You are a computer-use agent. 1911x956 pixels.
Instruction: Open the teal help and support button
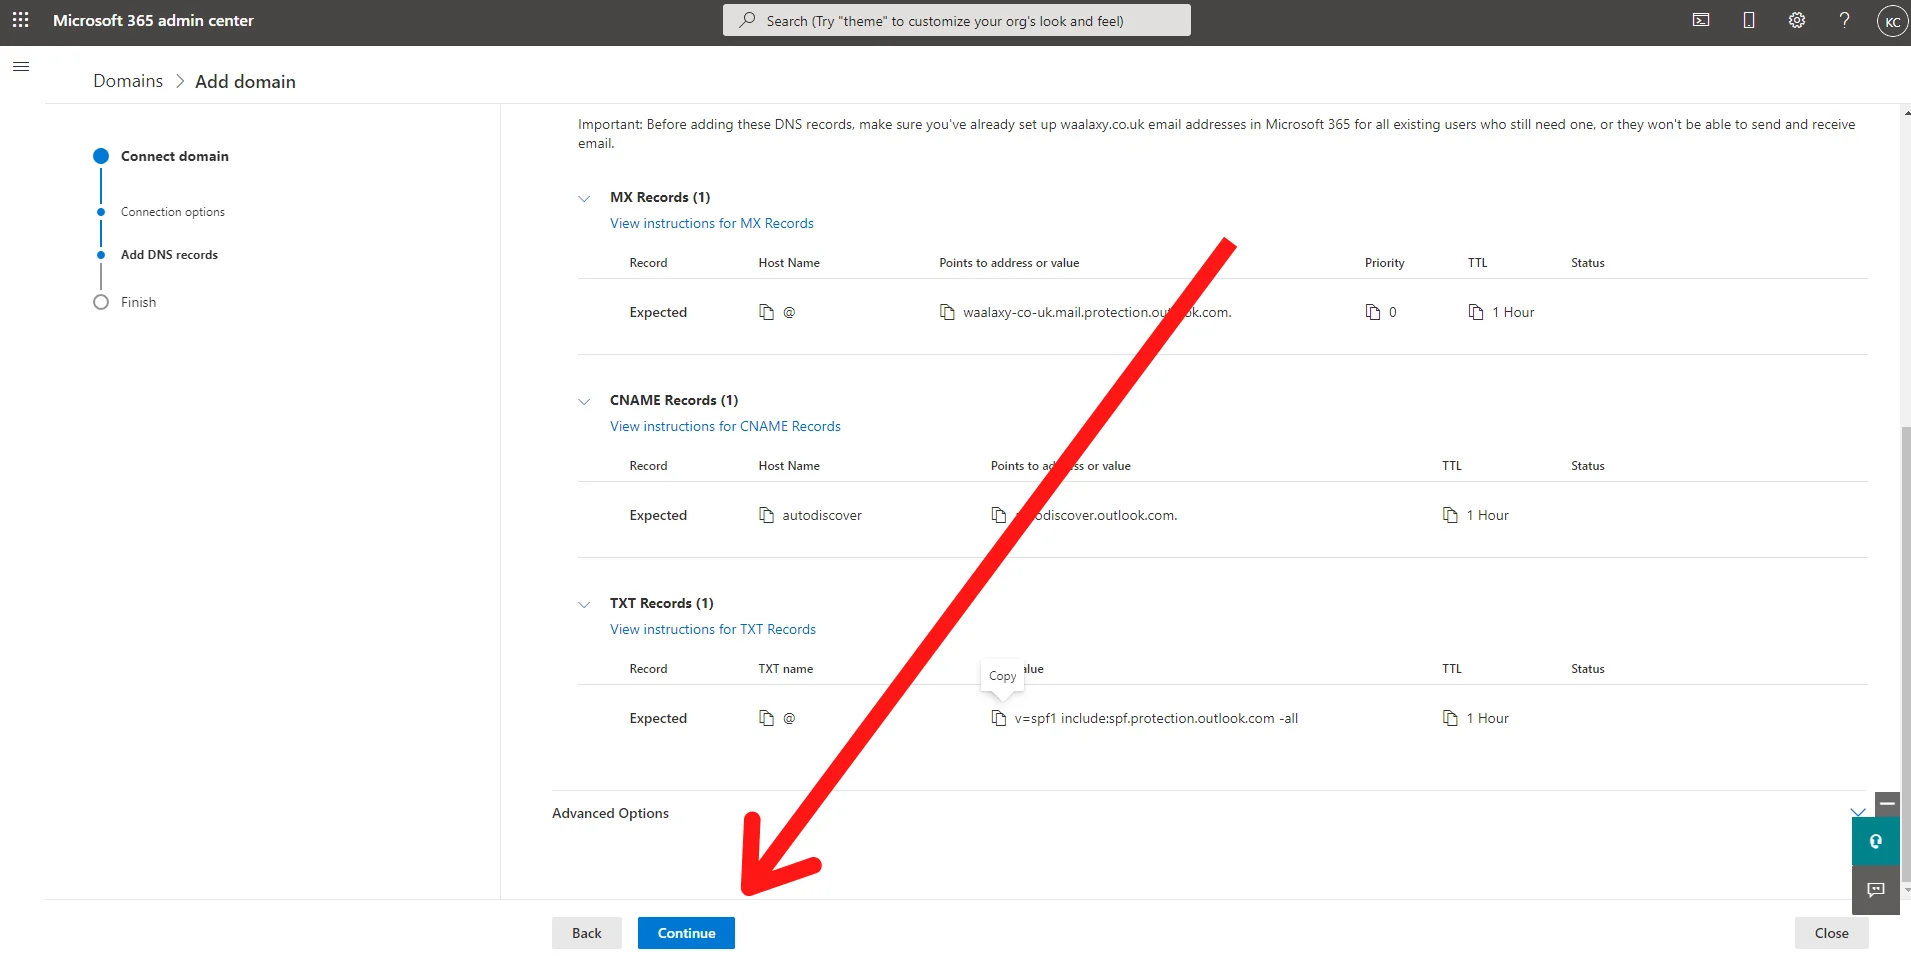[x=1876, y=841]
